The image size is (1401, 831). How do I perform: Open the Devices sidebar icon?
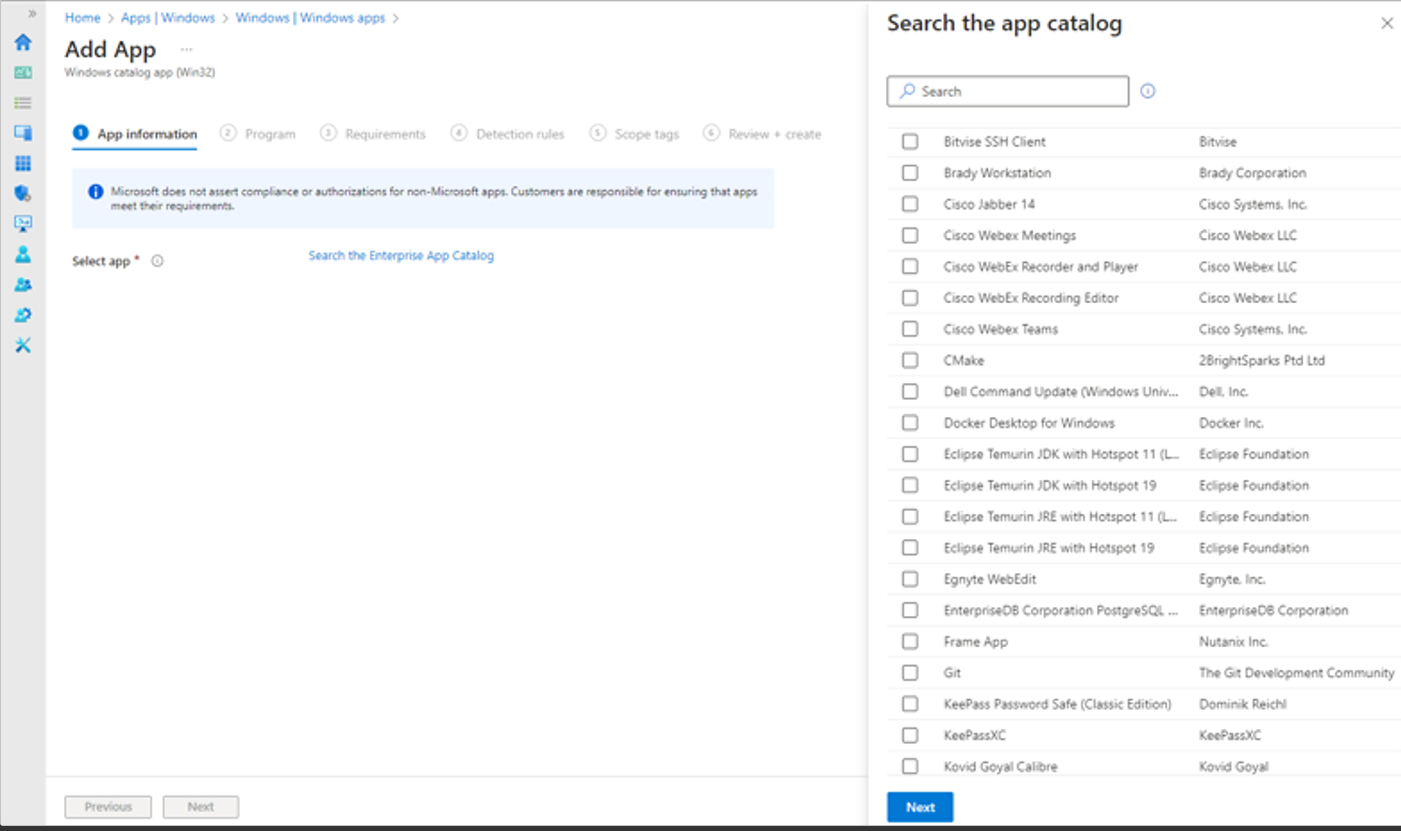[23, 133]
